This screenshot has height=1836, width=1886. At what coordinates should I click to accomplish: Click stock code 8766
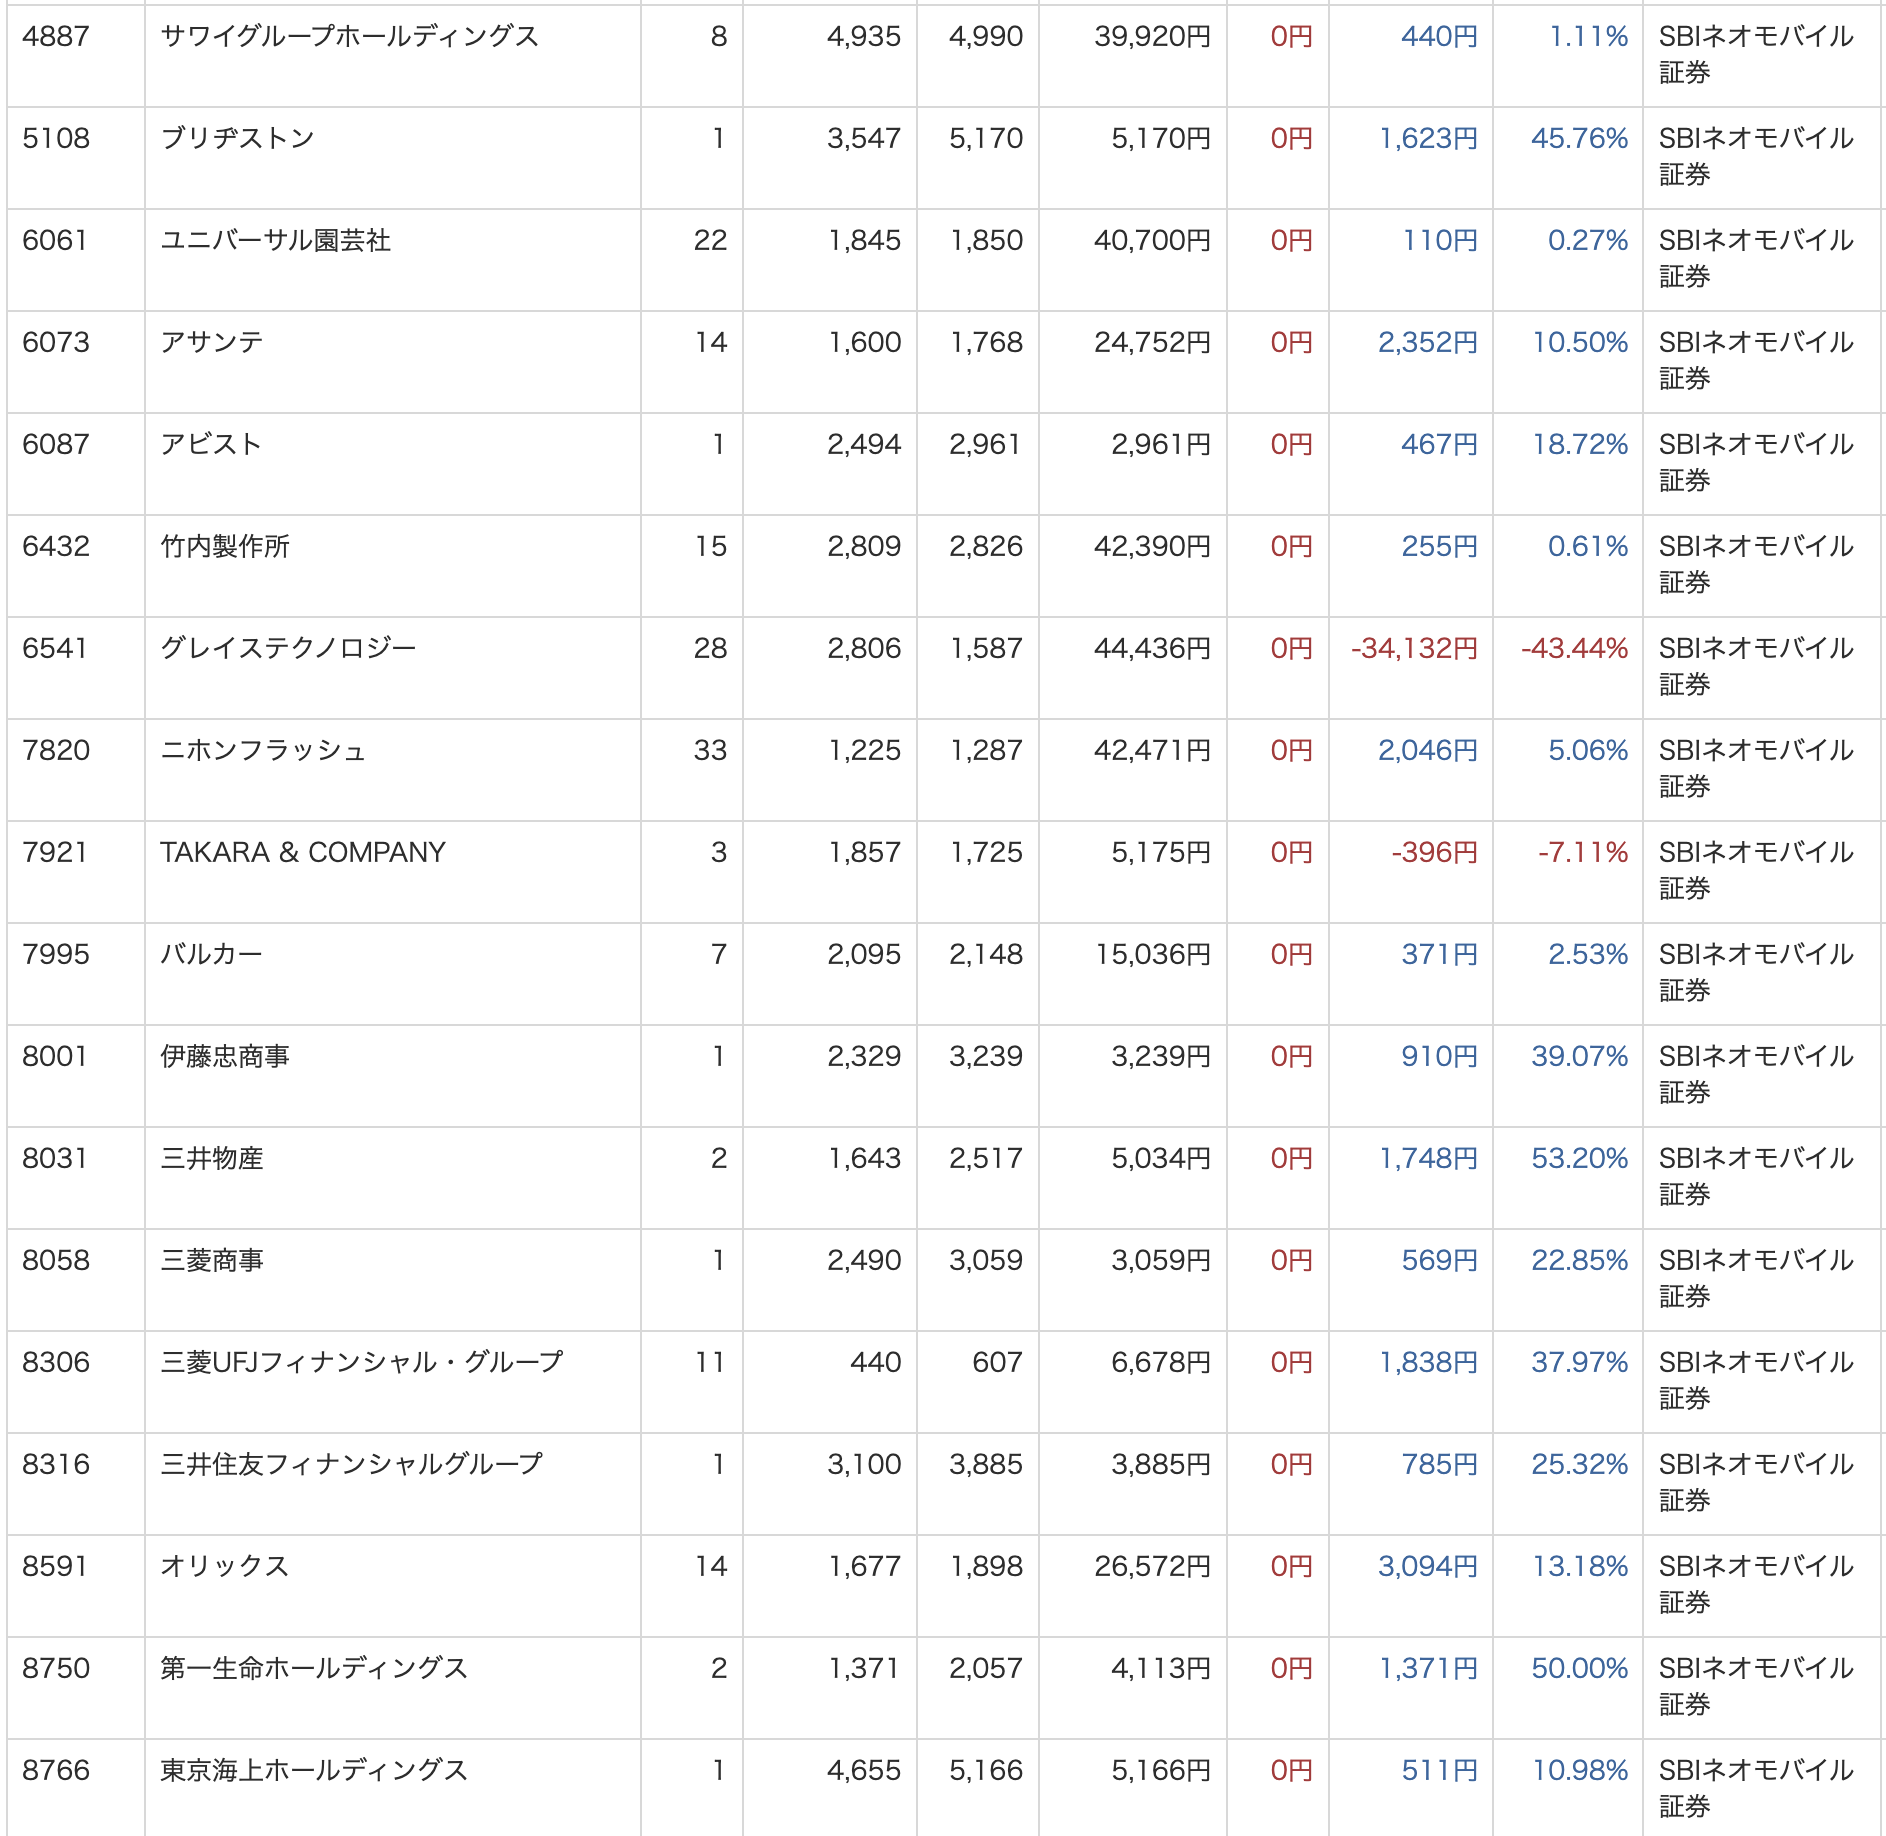coord(56,1771)
